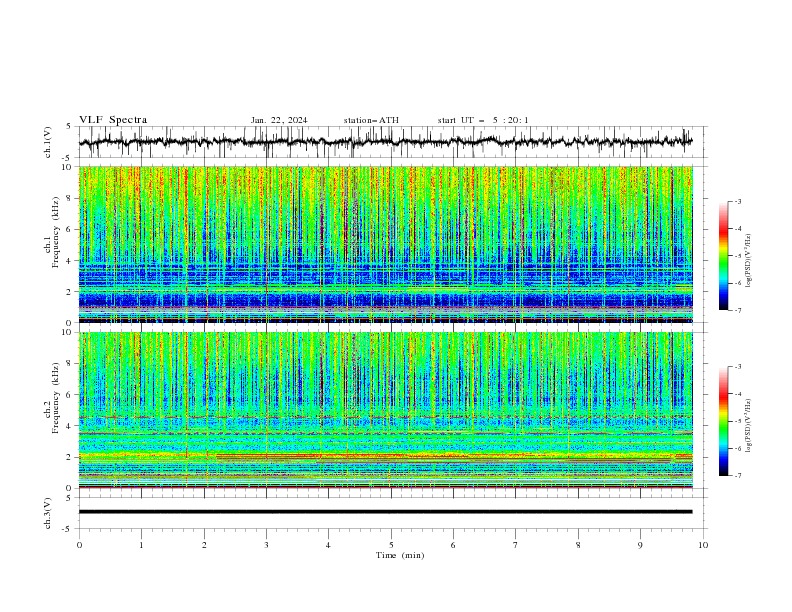Image resolution: width=792 pixels, height=612 pixels.
Task: Select the date text "Jan. 22, 2024"
Action: tap(279, 120)
